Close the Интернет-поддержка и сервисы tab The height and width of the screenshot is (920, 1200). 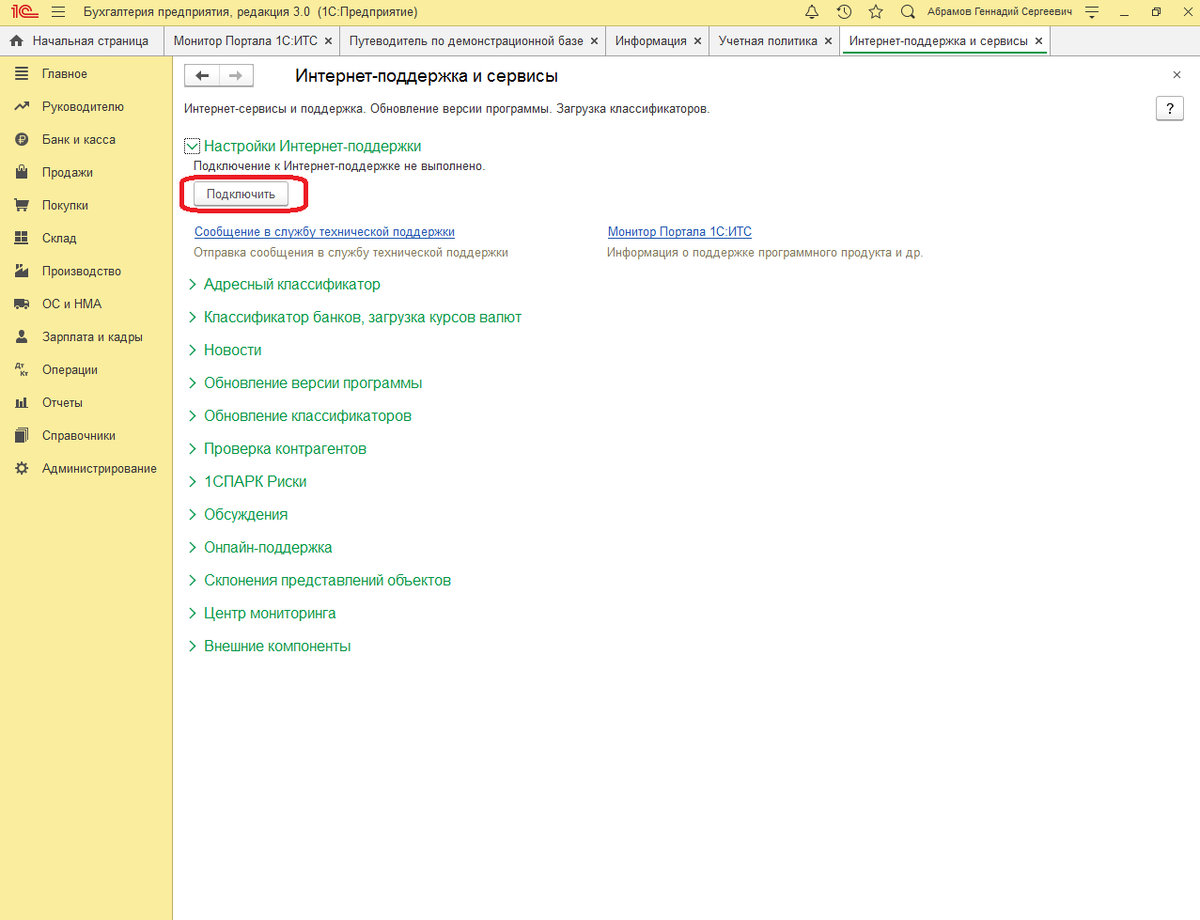[x=1039, y=41]
